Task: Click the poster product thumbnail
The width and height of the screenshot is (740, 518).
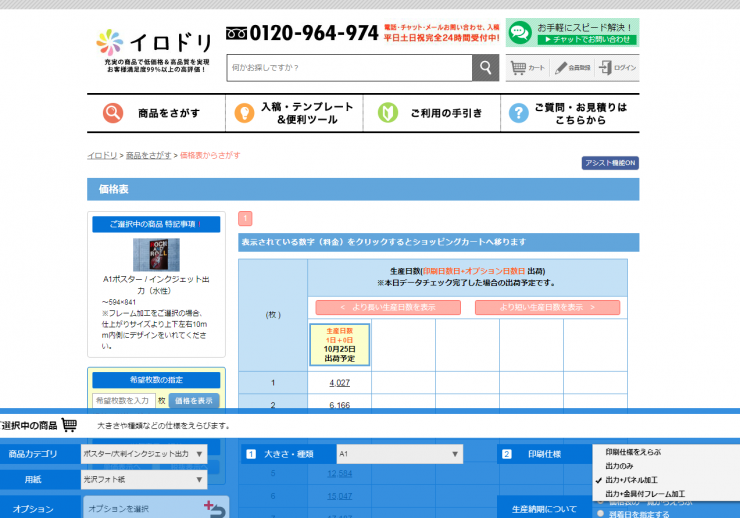Action: [156, 255]
